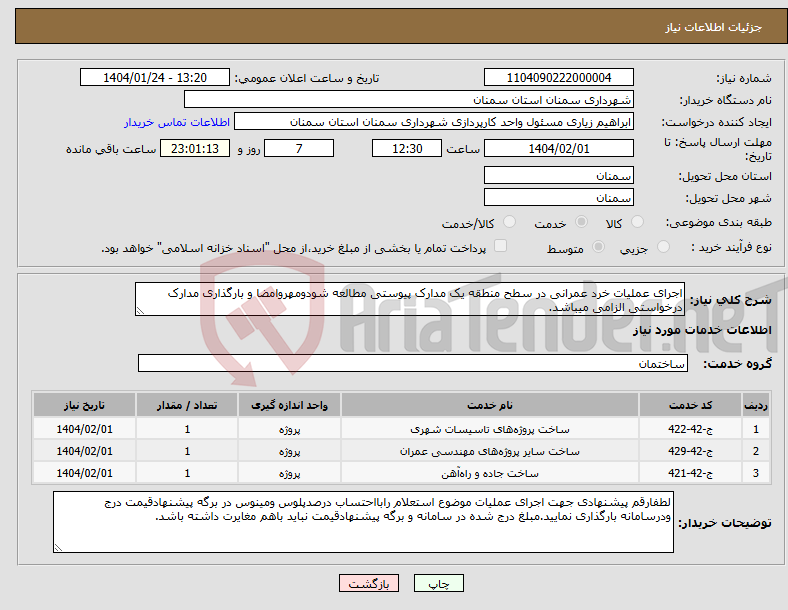Image resolution: width=788 pixels, height=610 pixels.
Task: Click the date cell in row 1
Action: (x=84, y=429)
